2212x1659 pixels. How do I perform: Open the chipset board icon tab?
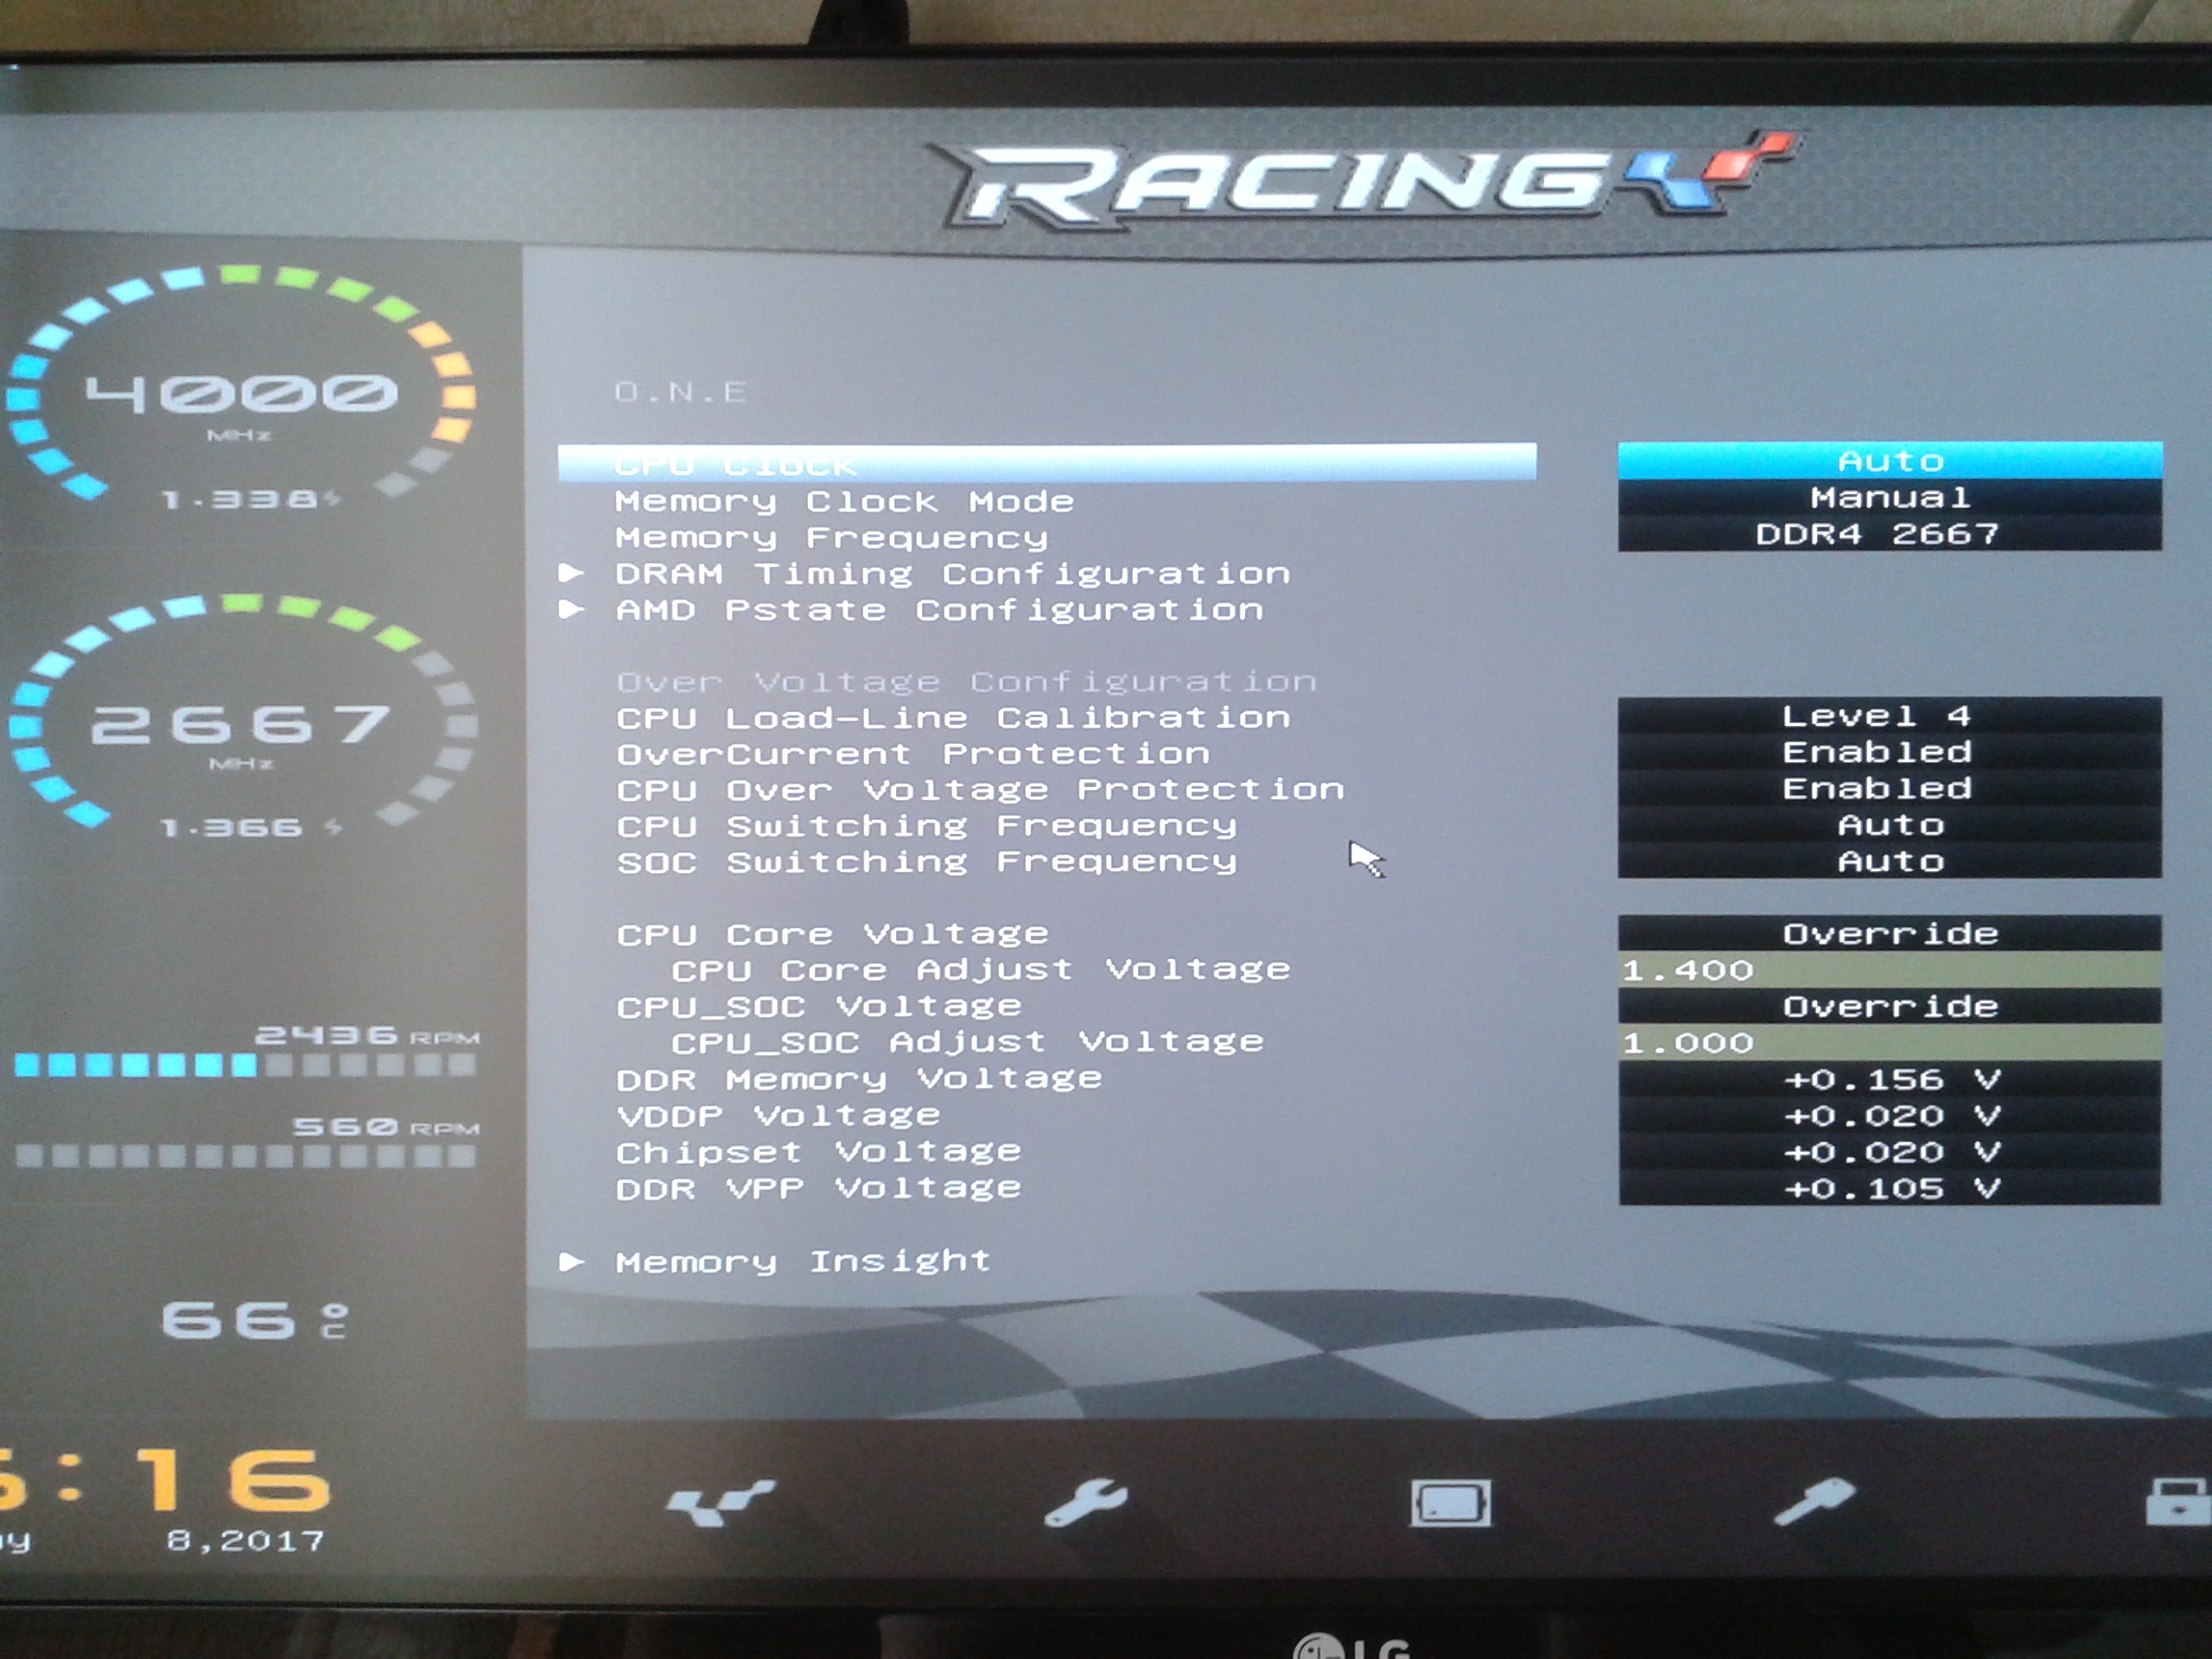1450,1503
